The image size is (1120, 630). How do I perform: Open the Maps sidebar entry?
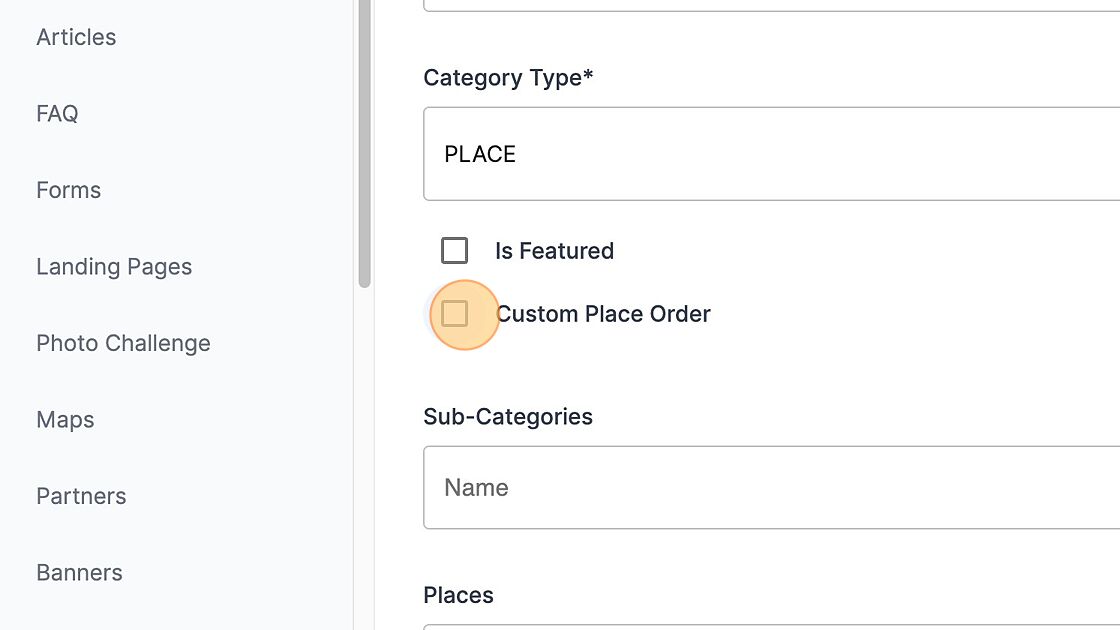65,420
